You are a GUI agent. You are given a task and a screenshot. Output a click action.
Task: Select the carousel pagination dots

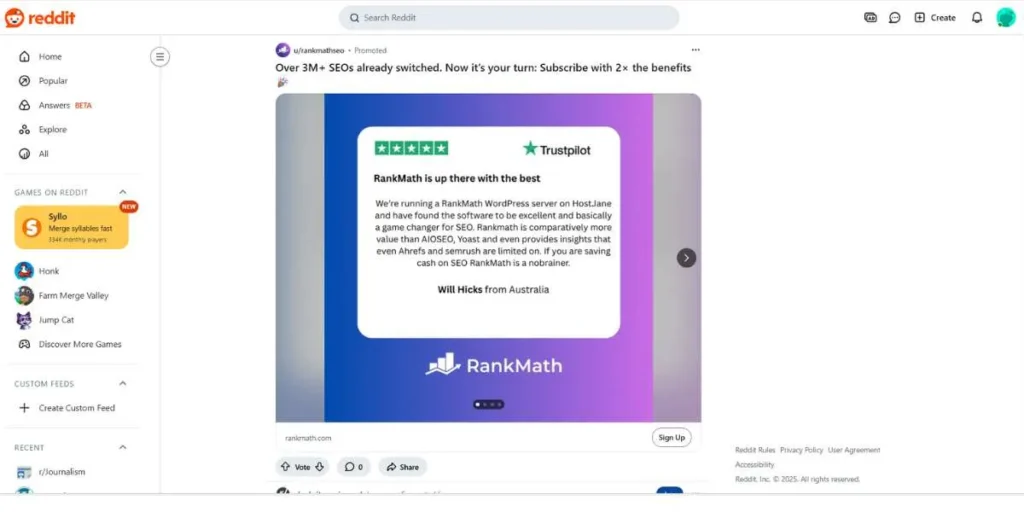488,405
